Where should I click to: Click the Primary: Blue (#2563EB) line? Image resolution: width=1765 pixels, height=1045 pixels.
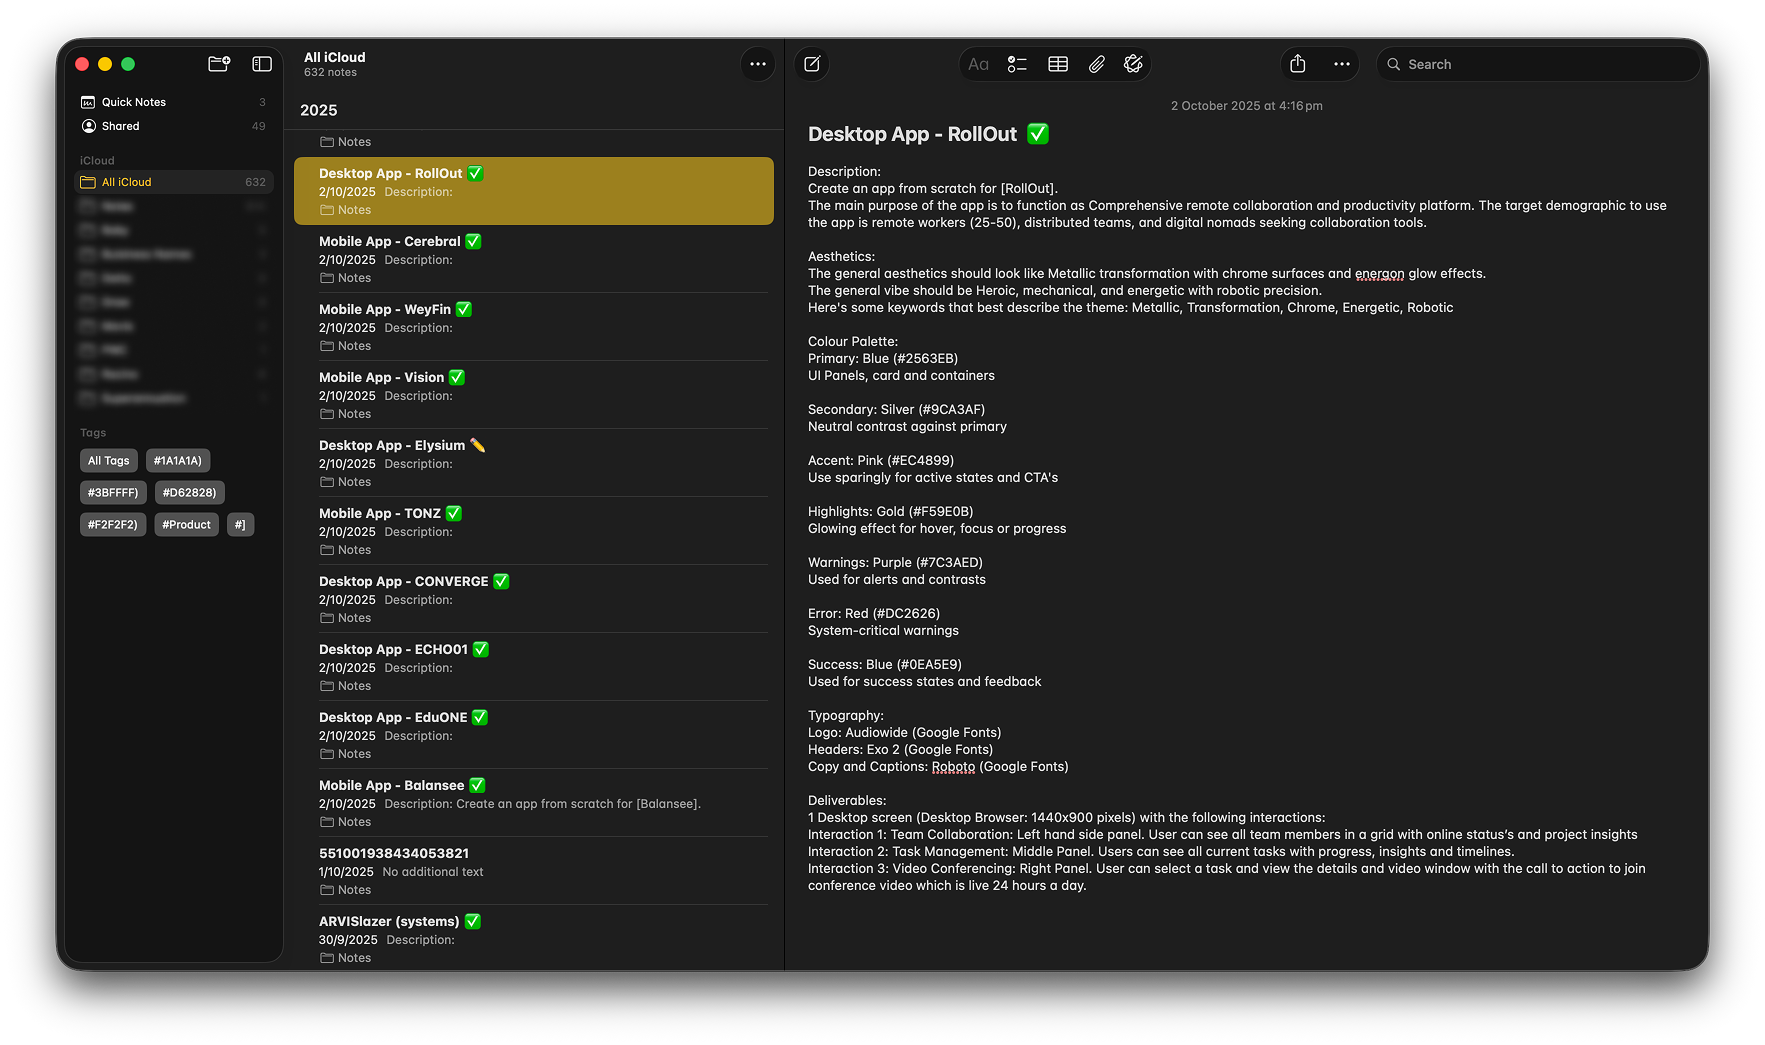point(883,359)
